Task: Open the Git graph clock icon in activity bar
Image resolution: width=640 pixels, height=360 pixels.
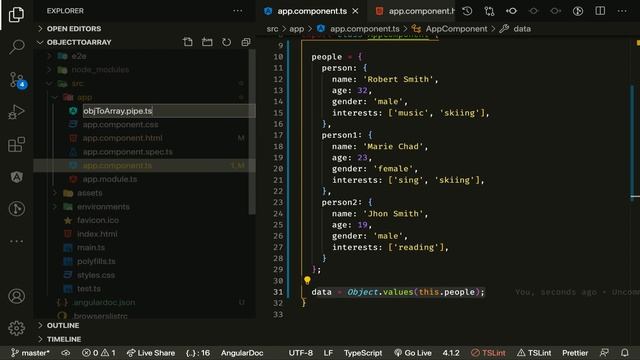Action: 16,209
